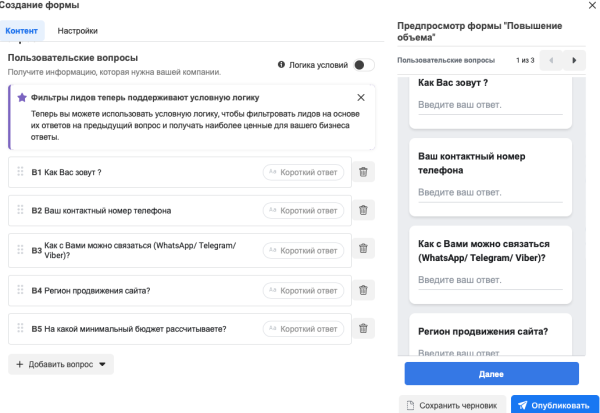Grab drag handle of question B1
600x413 pixels.
(x=19, y=172)
